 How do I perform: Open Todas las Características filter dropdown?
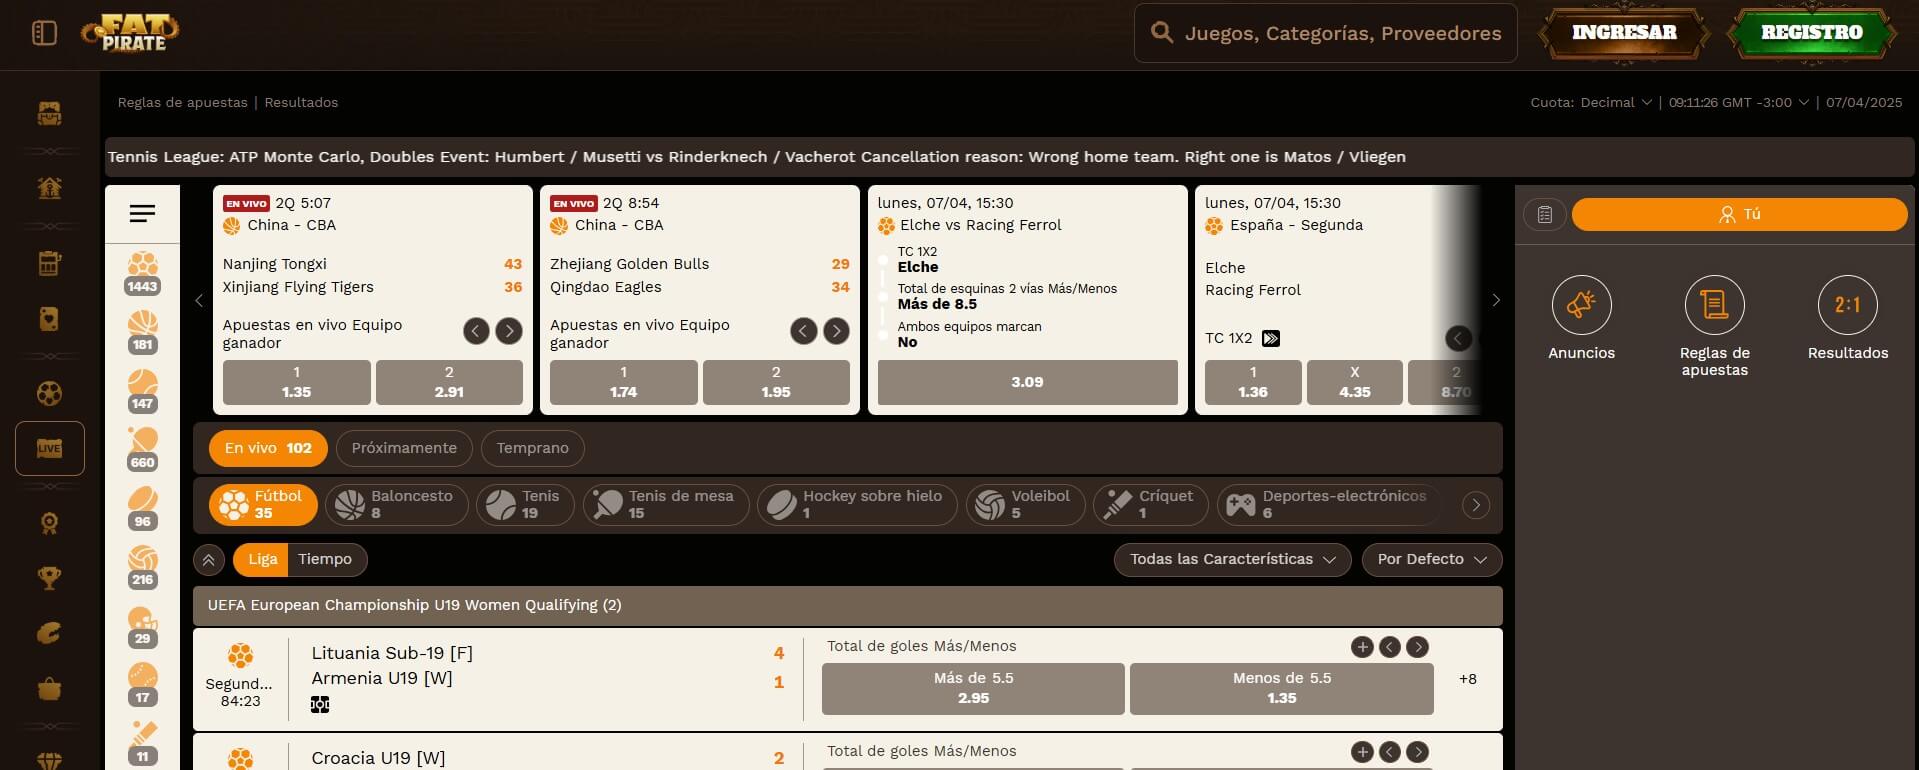click(x=1232, y=559)
